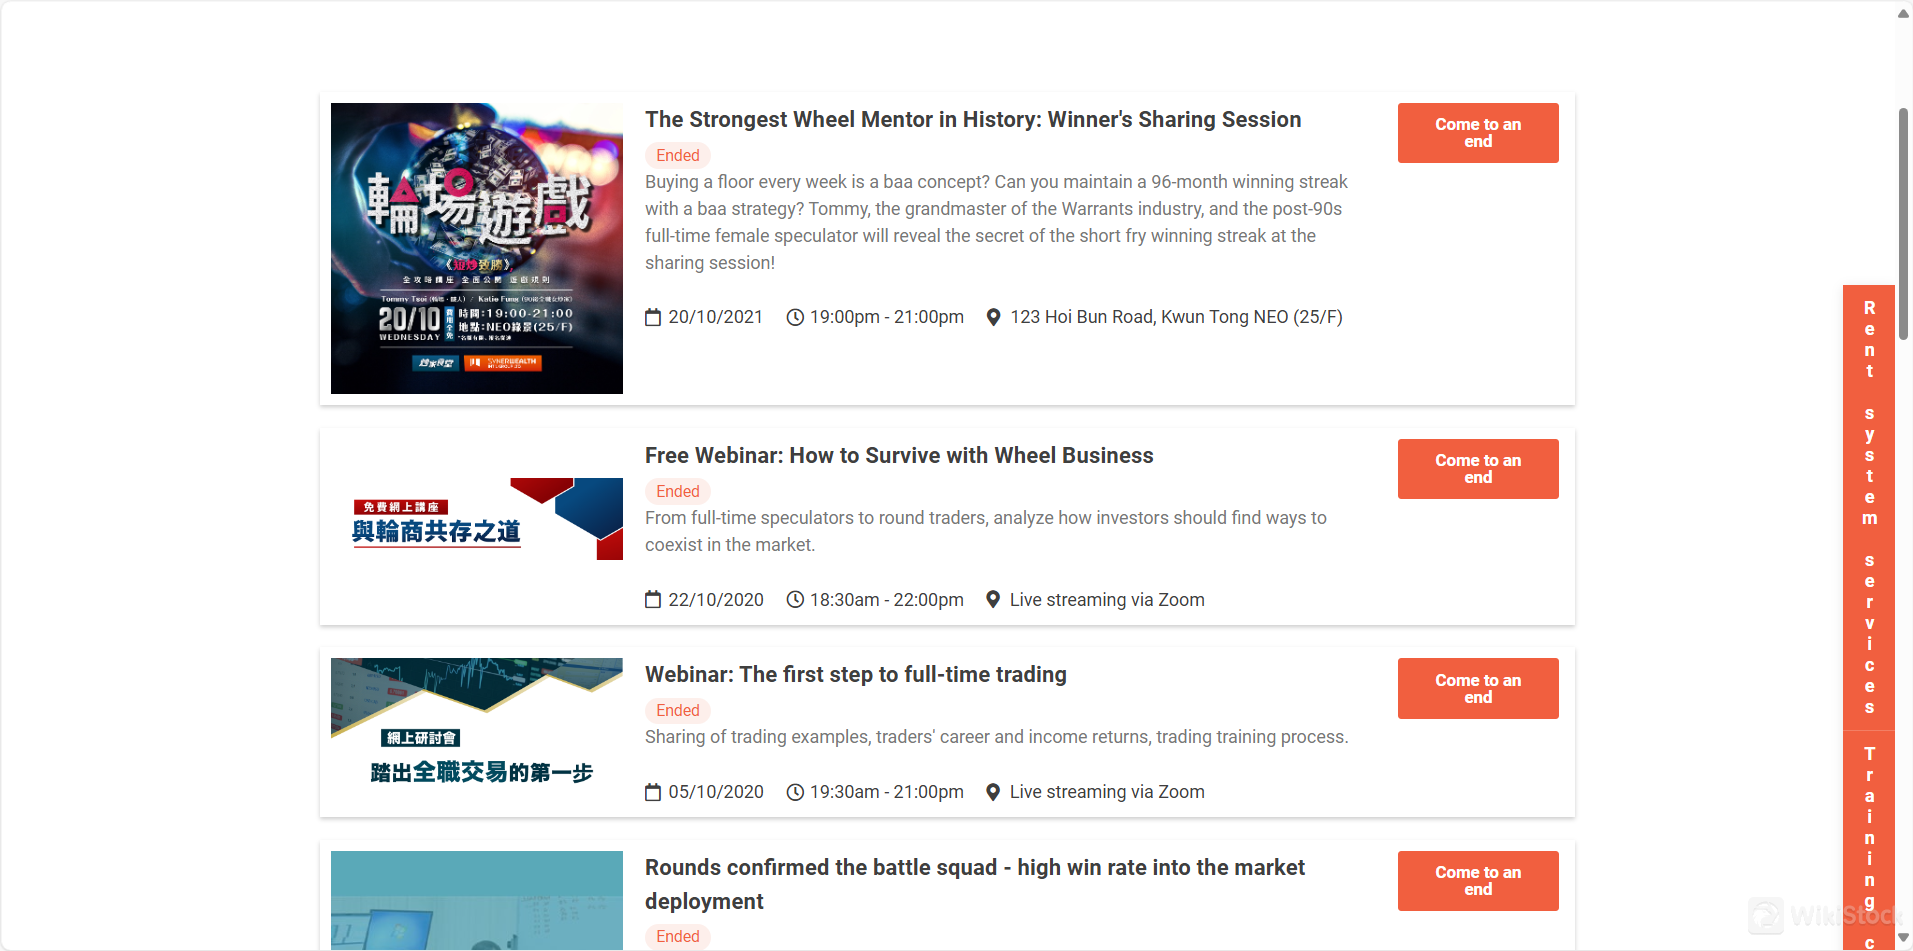1913x951 pixels.
Task: Click the Strongest Wheel Mentor event poster image
Action: point(477,248)
